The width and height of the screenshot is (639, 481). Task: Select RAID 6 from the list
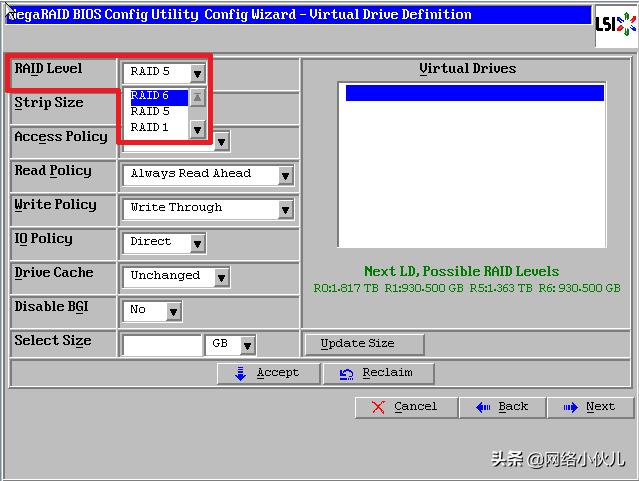point(158,96)
